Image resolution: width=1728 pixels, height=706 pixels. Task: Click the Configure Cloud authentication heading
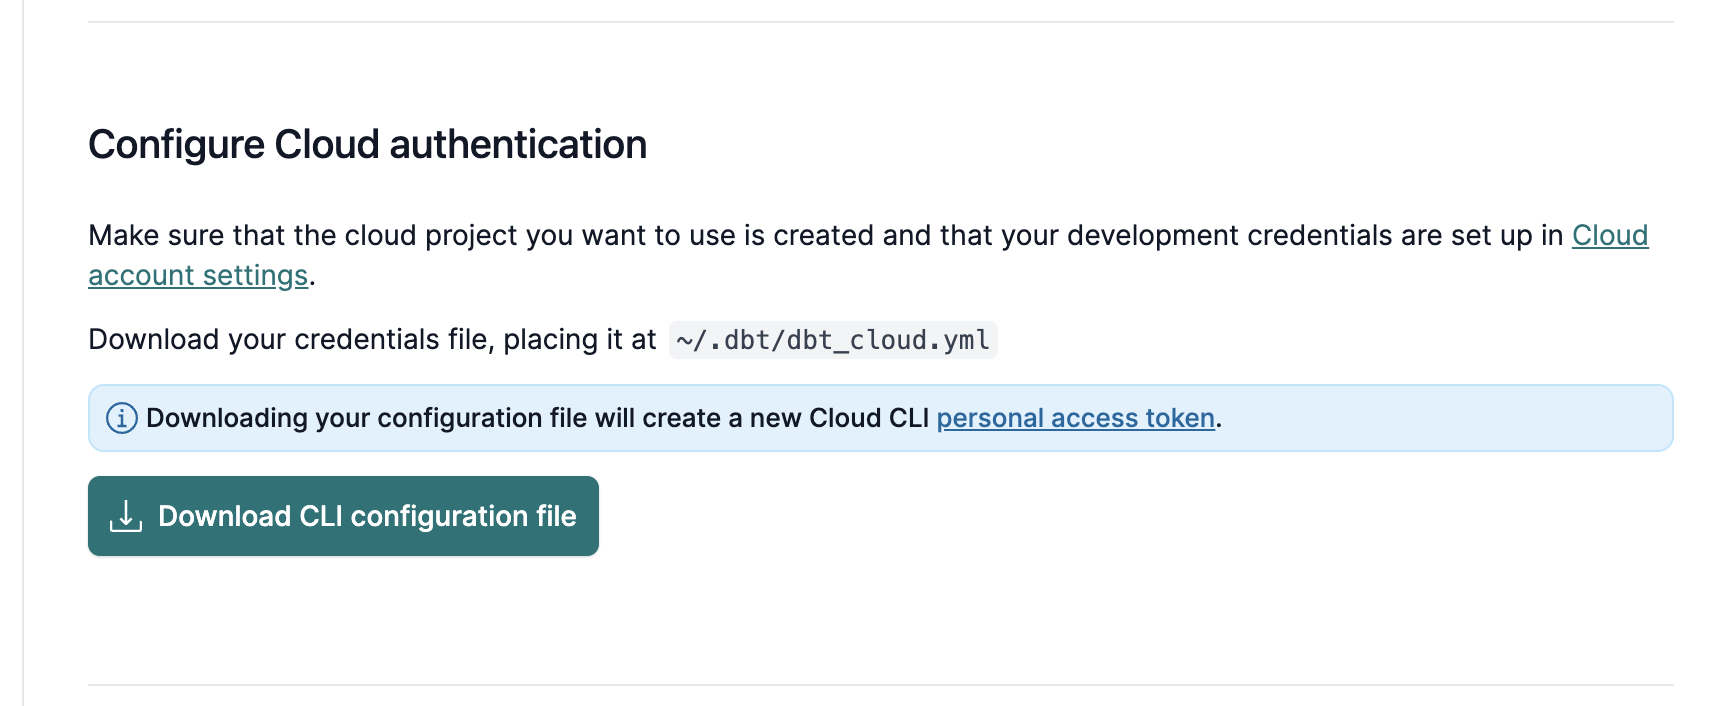point(367,145)
